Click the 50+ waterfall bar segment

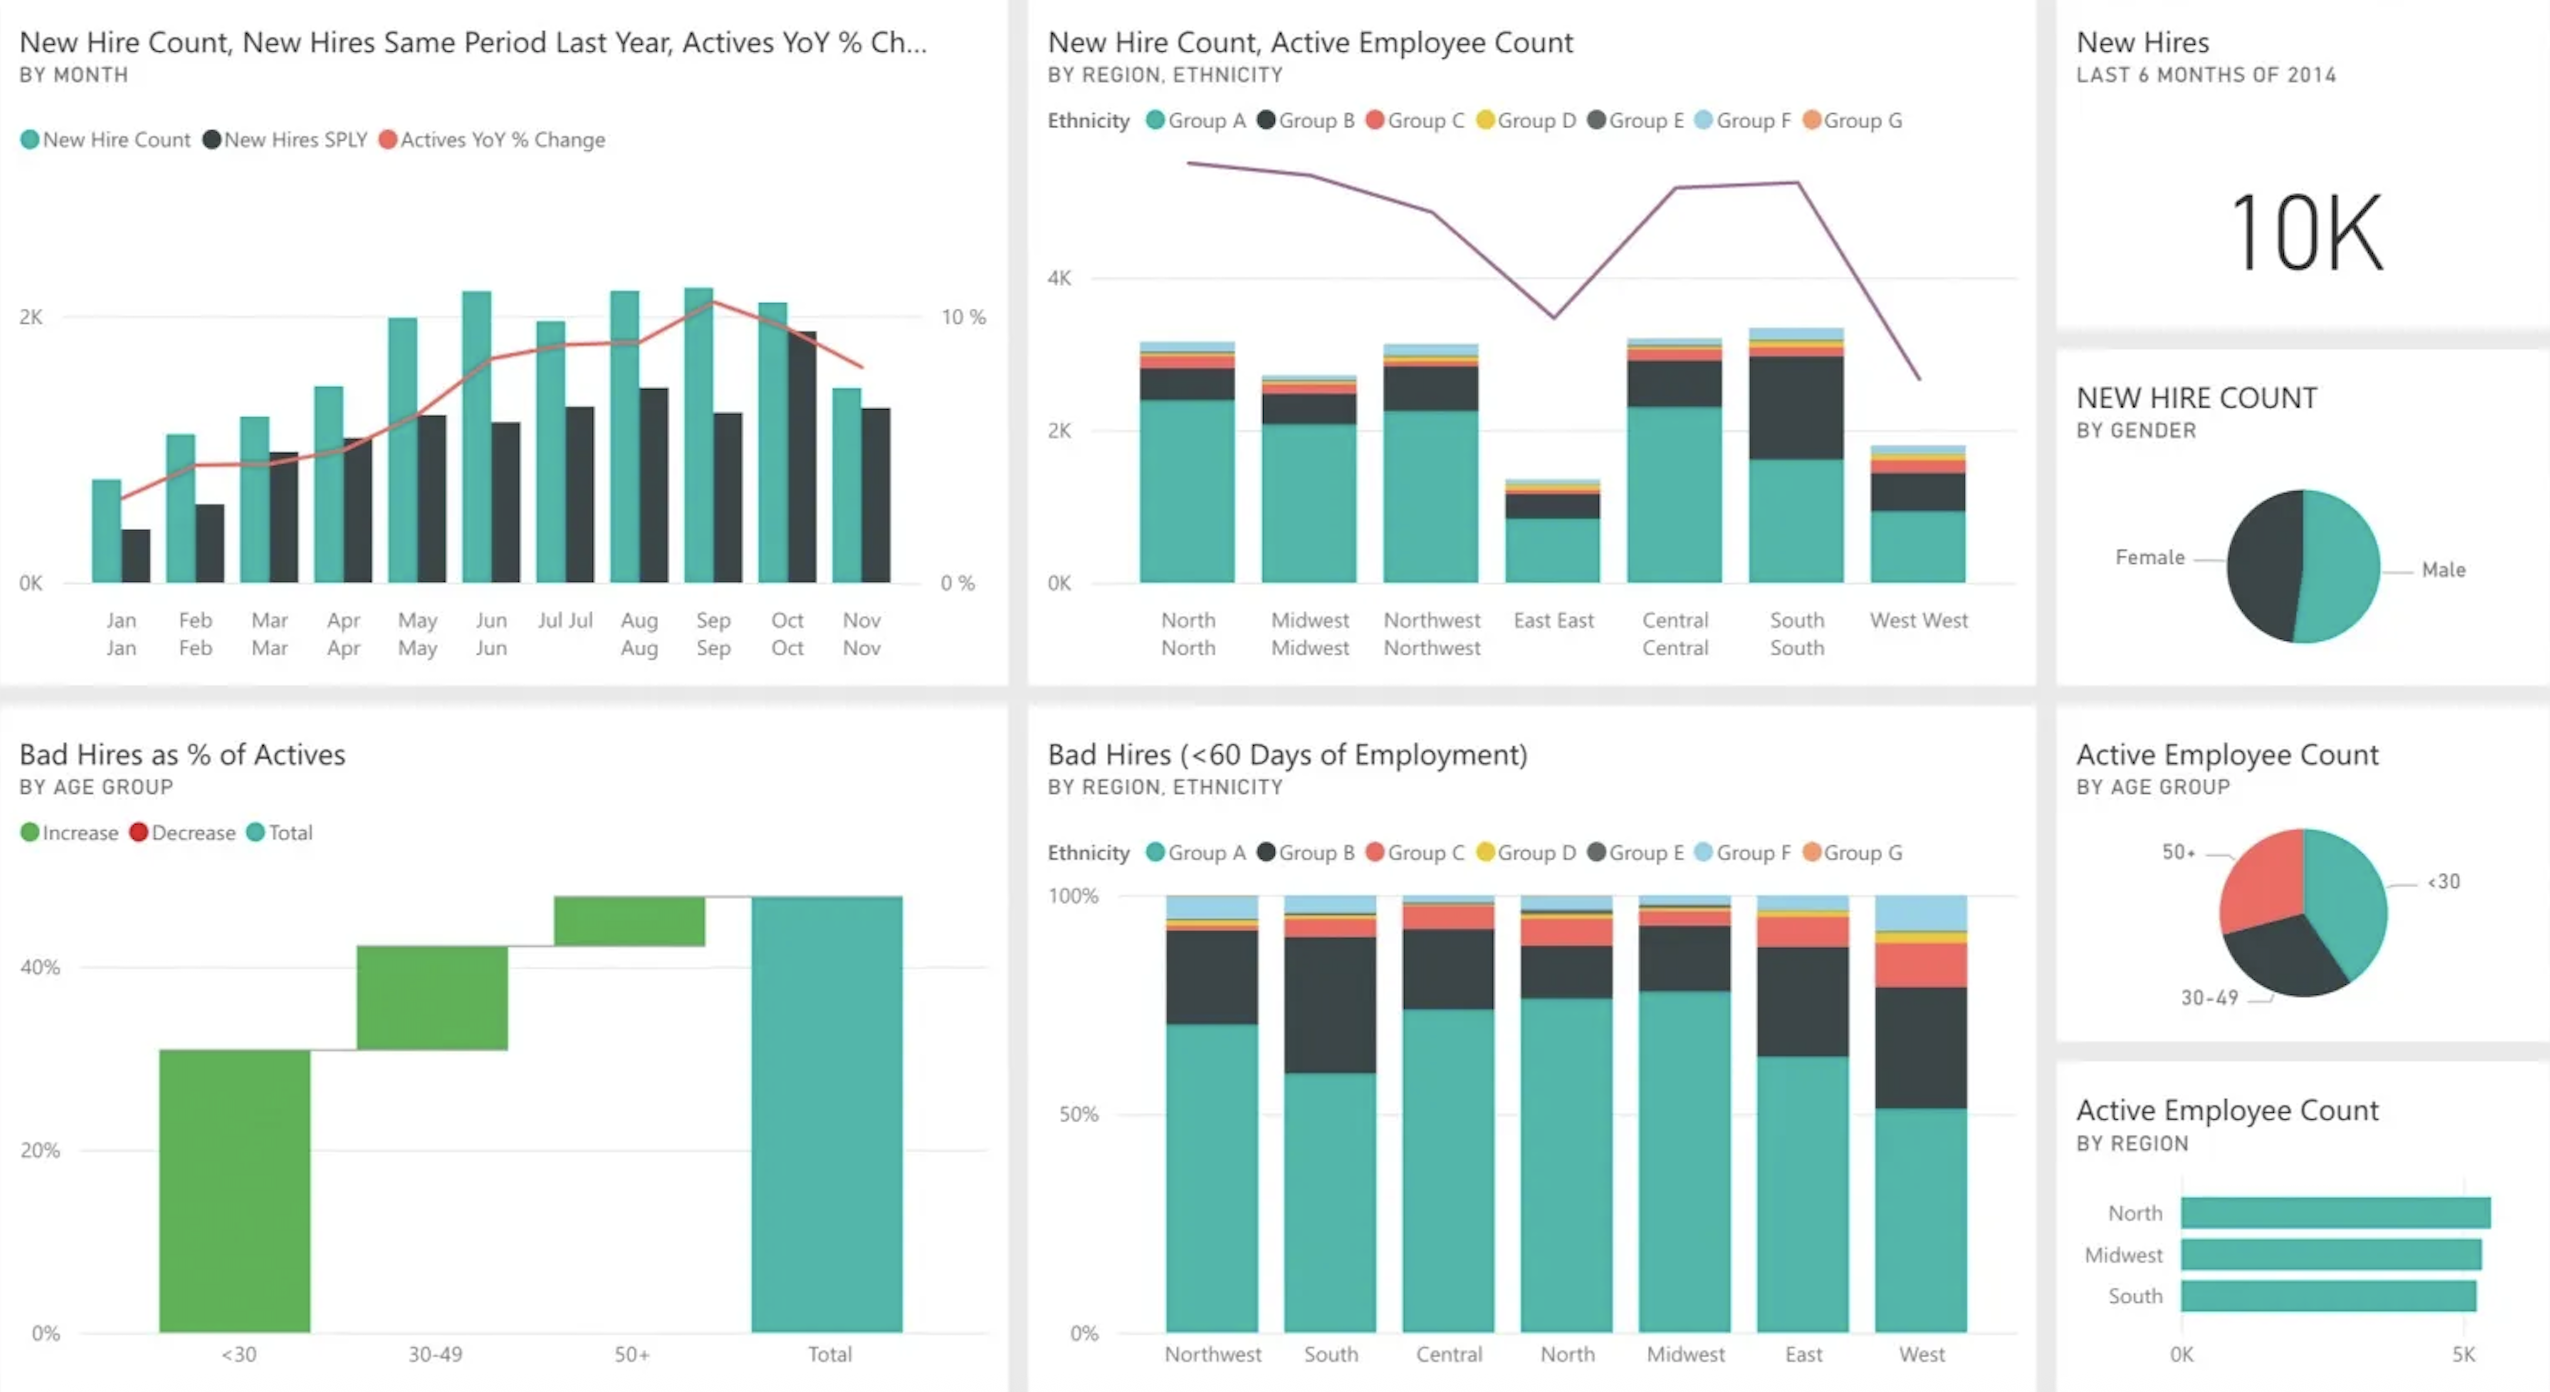click(629, 921)
